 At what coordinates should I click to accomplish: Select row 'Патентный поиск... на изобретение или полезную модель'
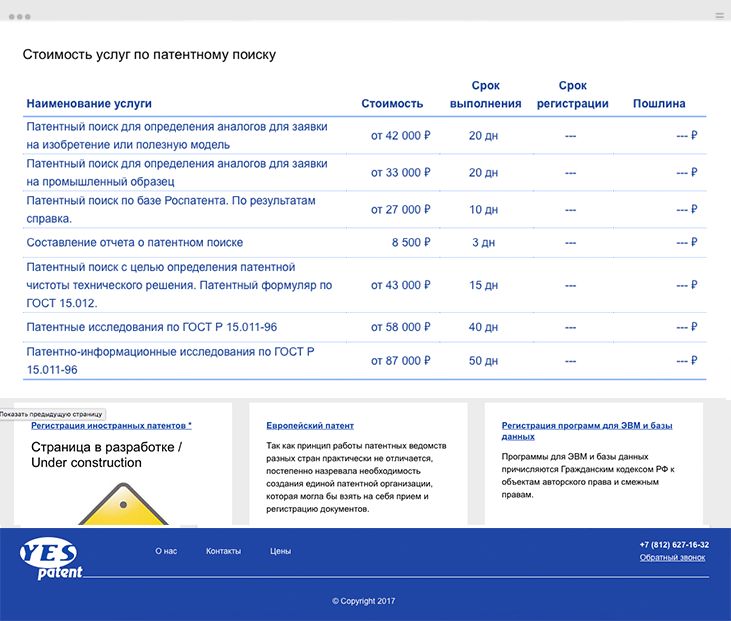tap(365, 136)
